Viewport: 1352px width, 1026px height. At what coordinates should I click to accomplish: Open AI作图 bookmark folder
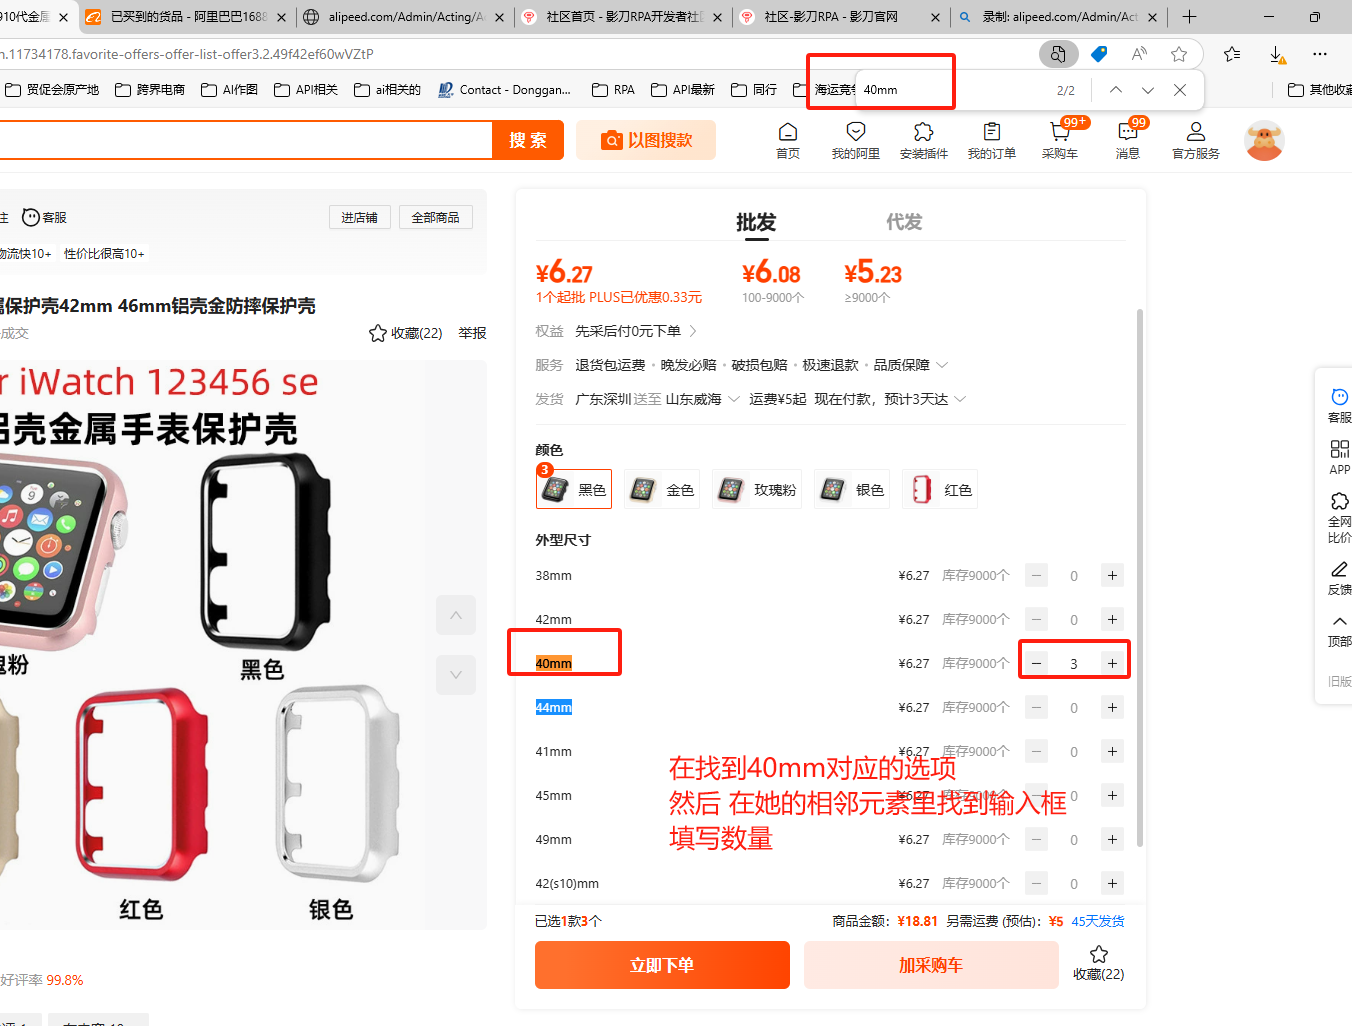click(x=229, y=90)
